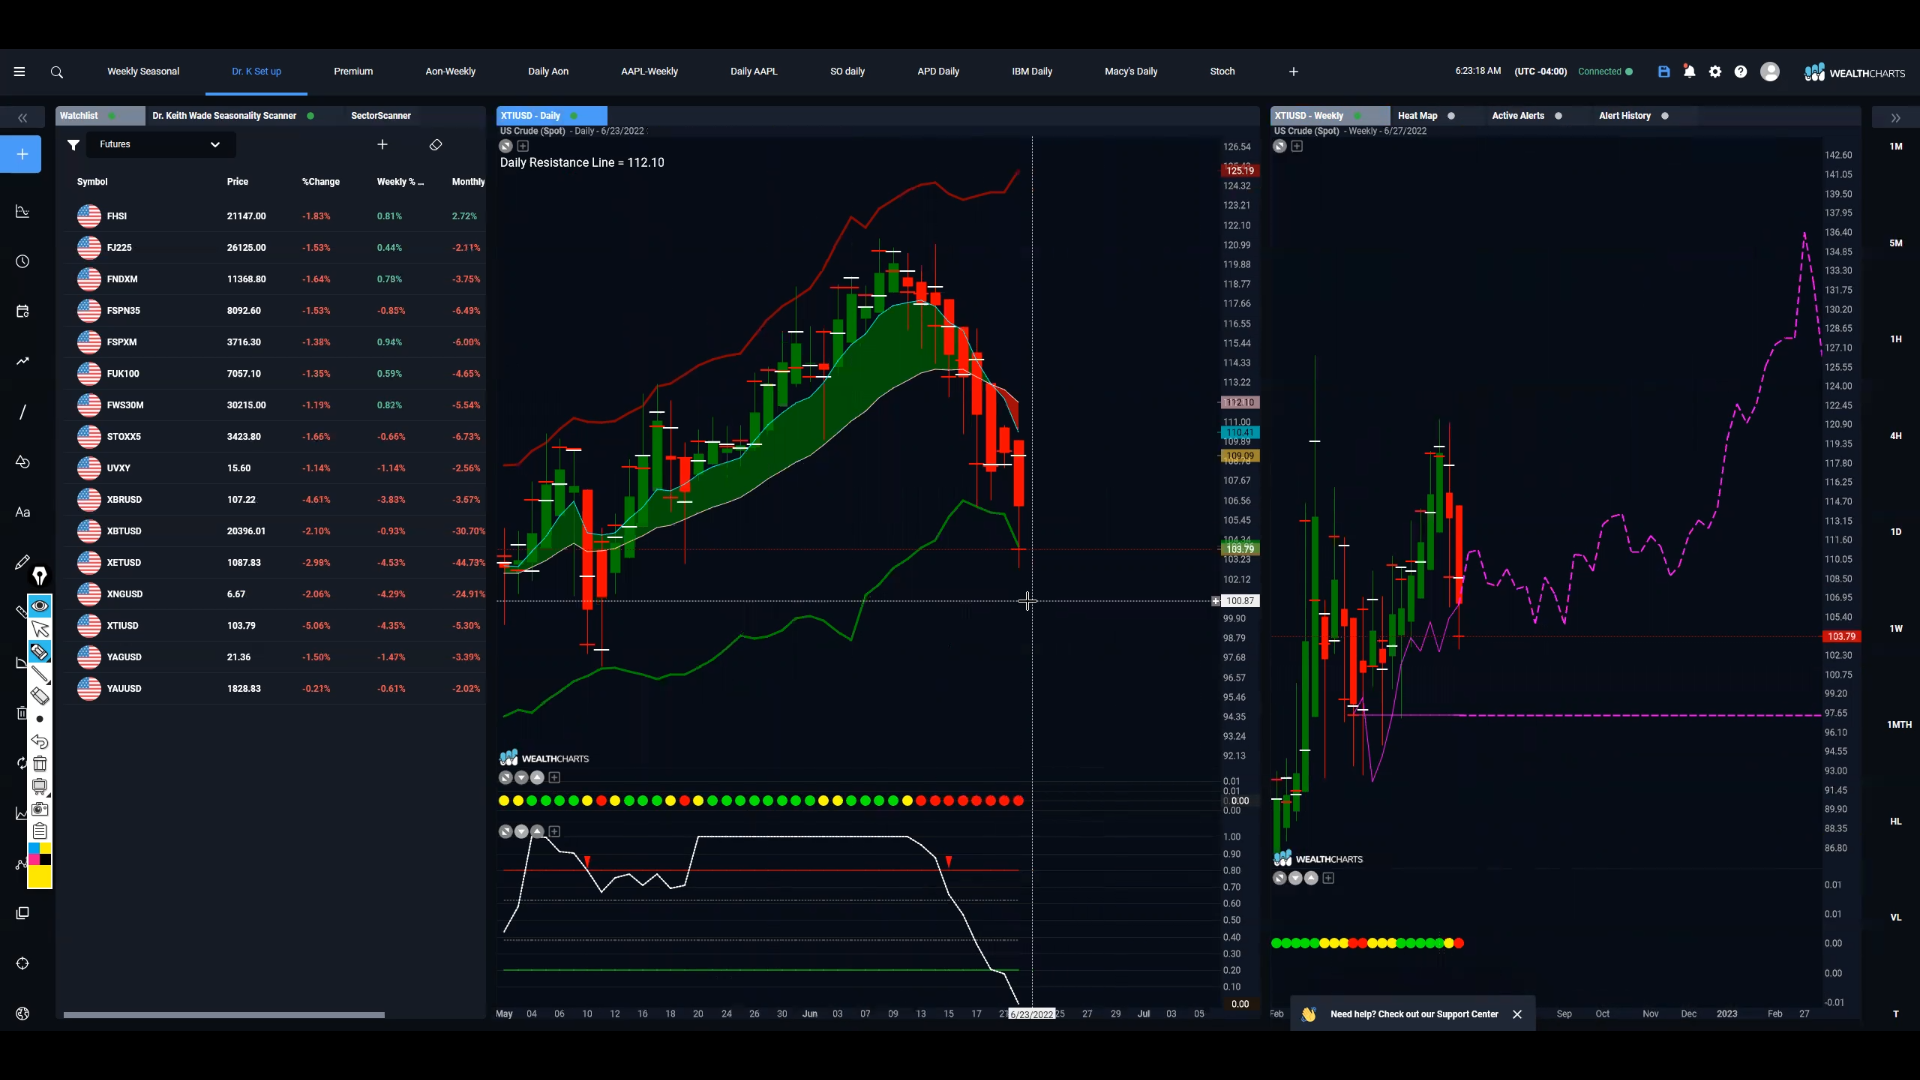Image resolution: width=1920 pixels, height=1080 pixels.
Task: Select the Aa text annotation tool
Action: coord(22,512)
